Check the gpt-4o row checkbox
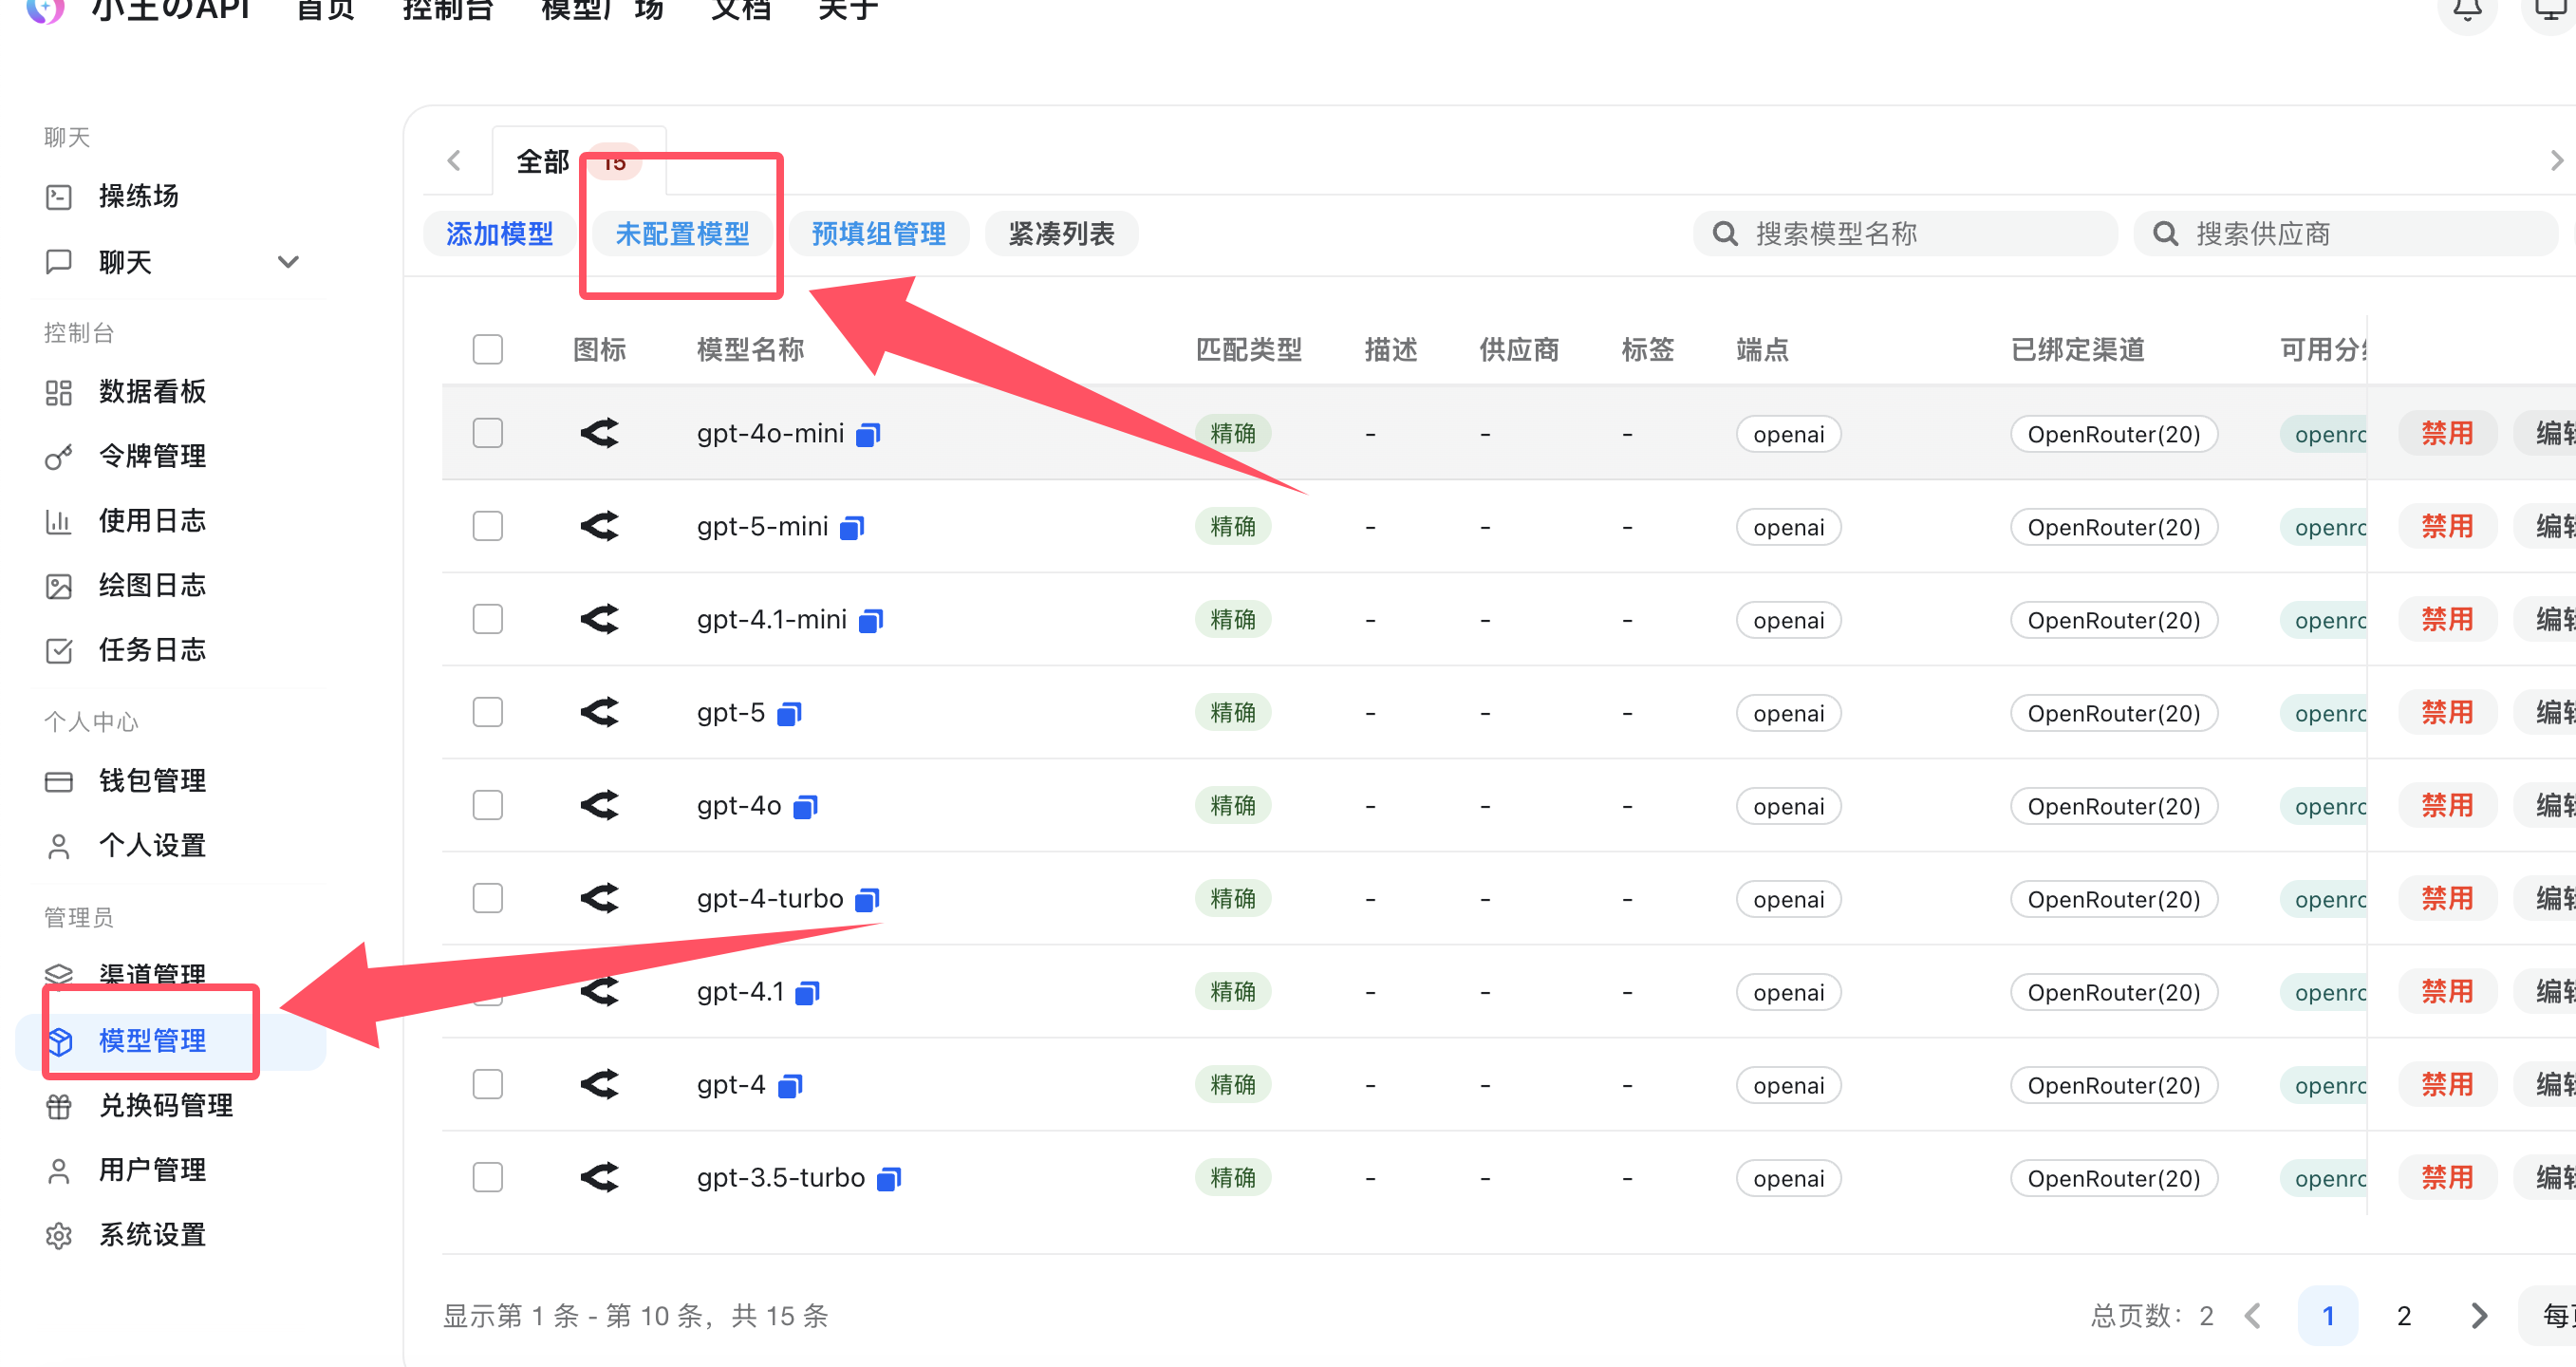Image resolution: width=2576 pixels, height=1367 pixels. (x=488, y=805)
